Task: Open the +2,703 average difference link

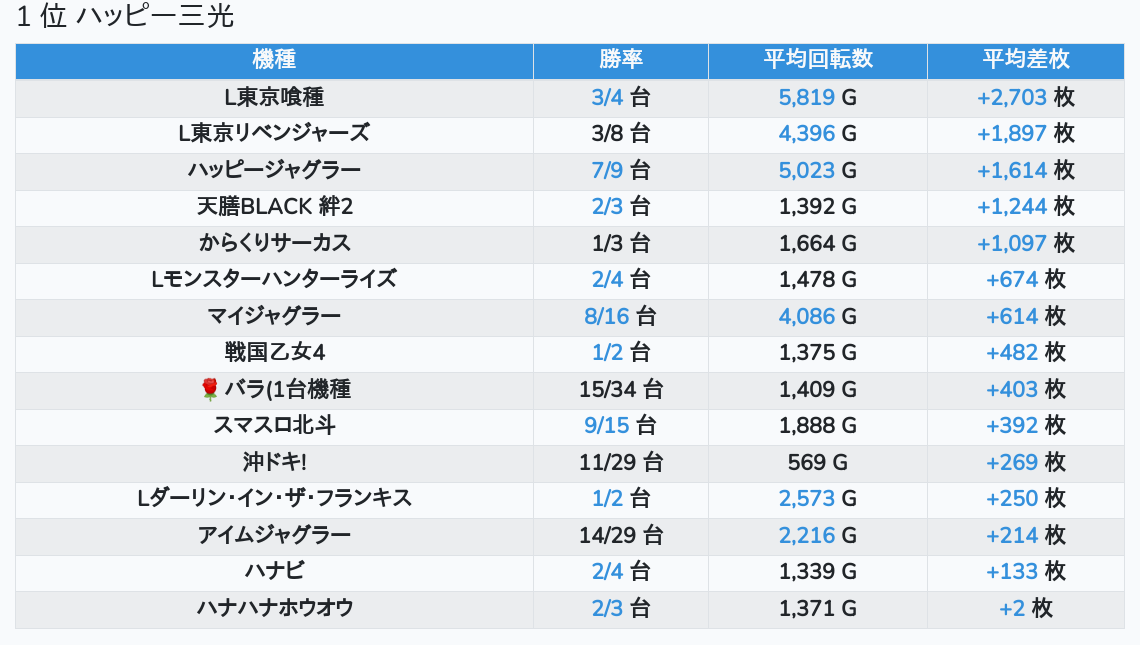Action: (x=1012, y=97)
